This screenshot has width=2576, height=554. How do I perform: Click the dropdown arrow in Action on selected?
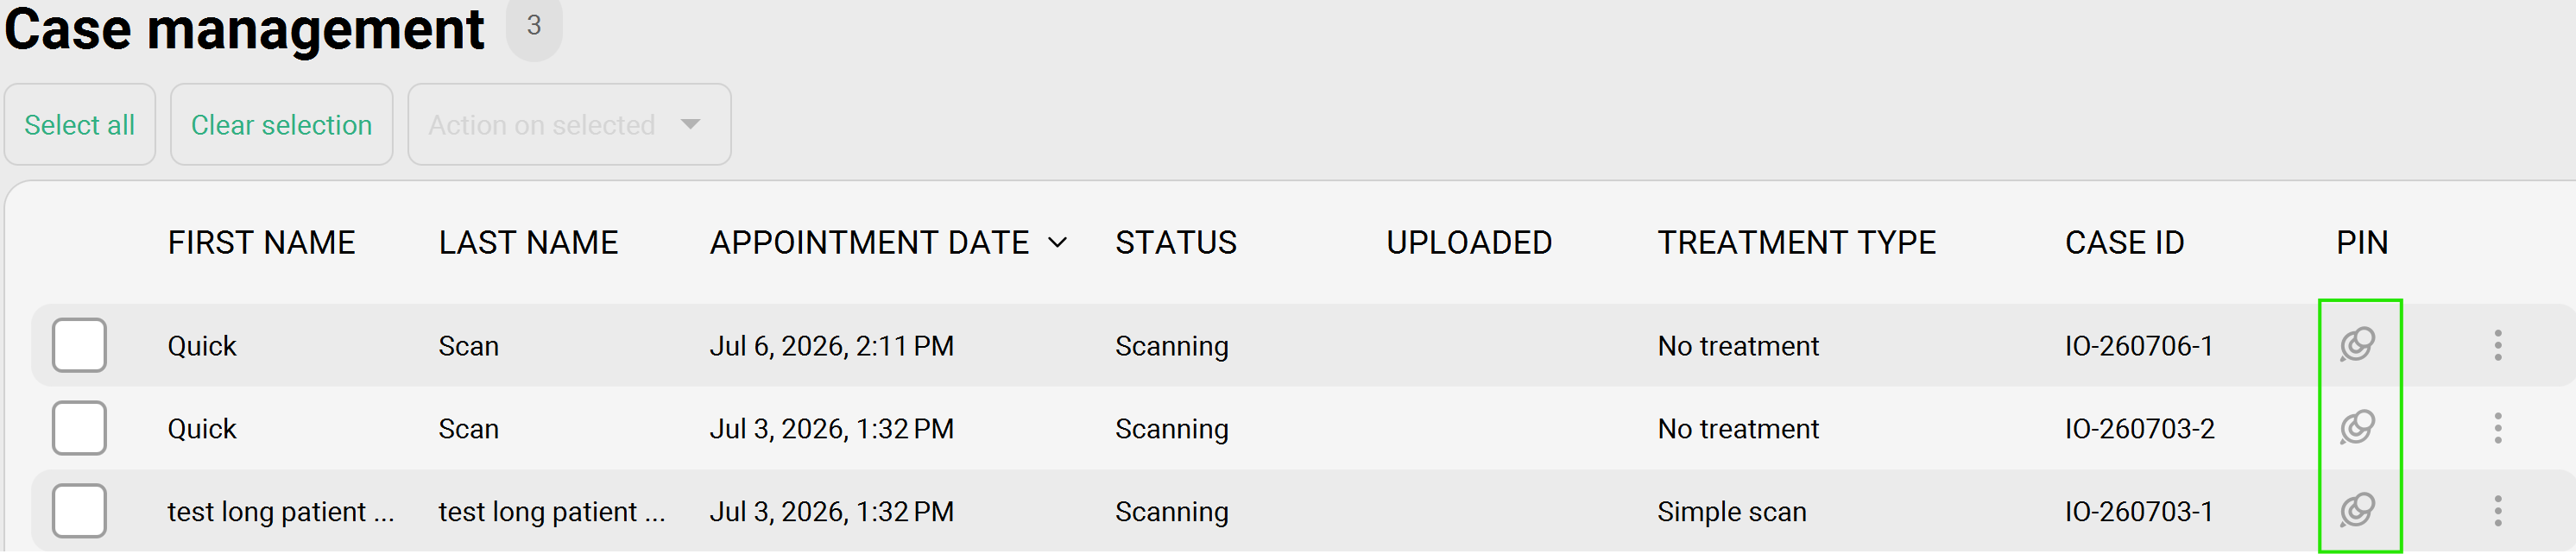tap(690, 125)
